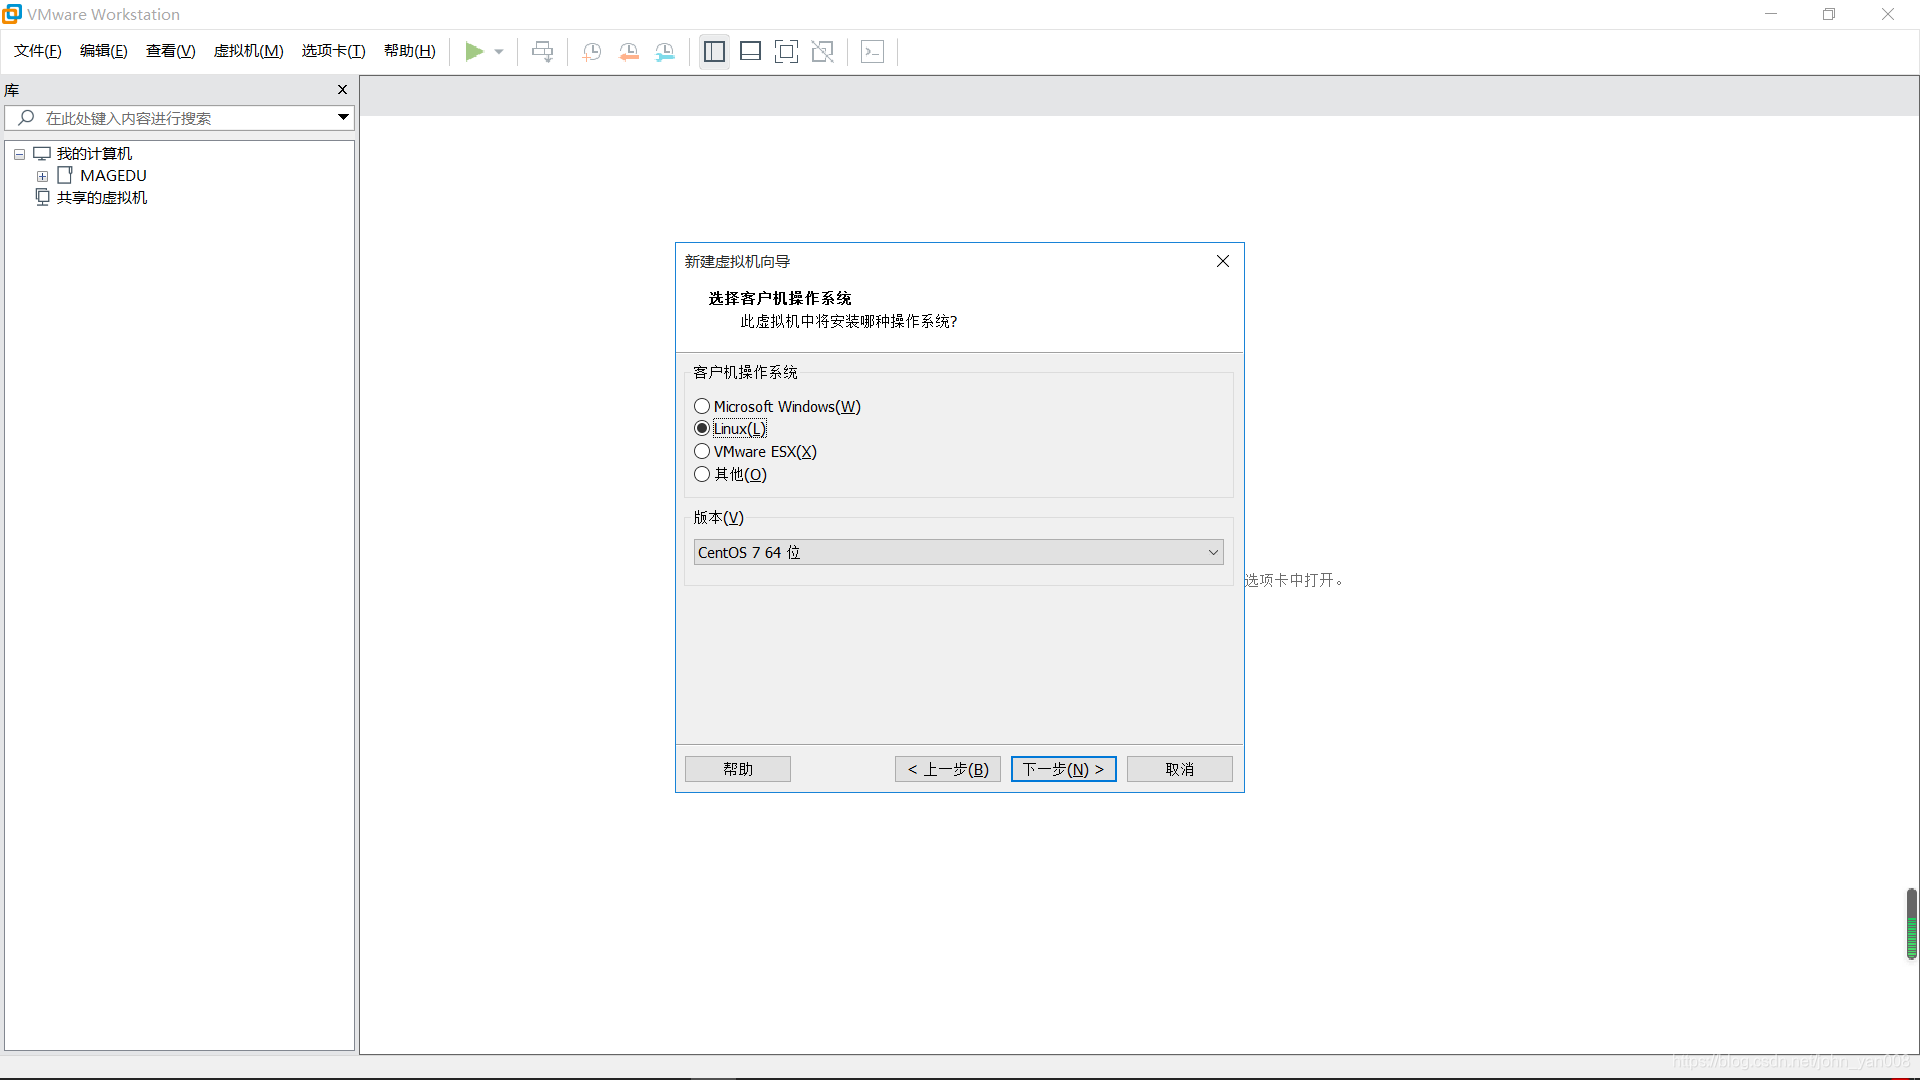Open snapshot manager wrench icon
Screen dimensions: 1920x1080
pyautogui.click(x=665, y=51)
